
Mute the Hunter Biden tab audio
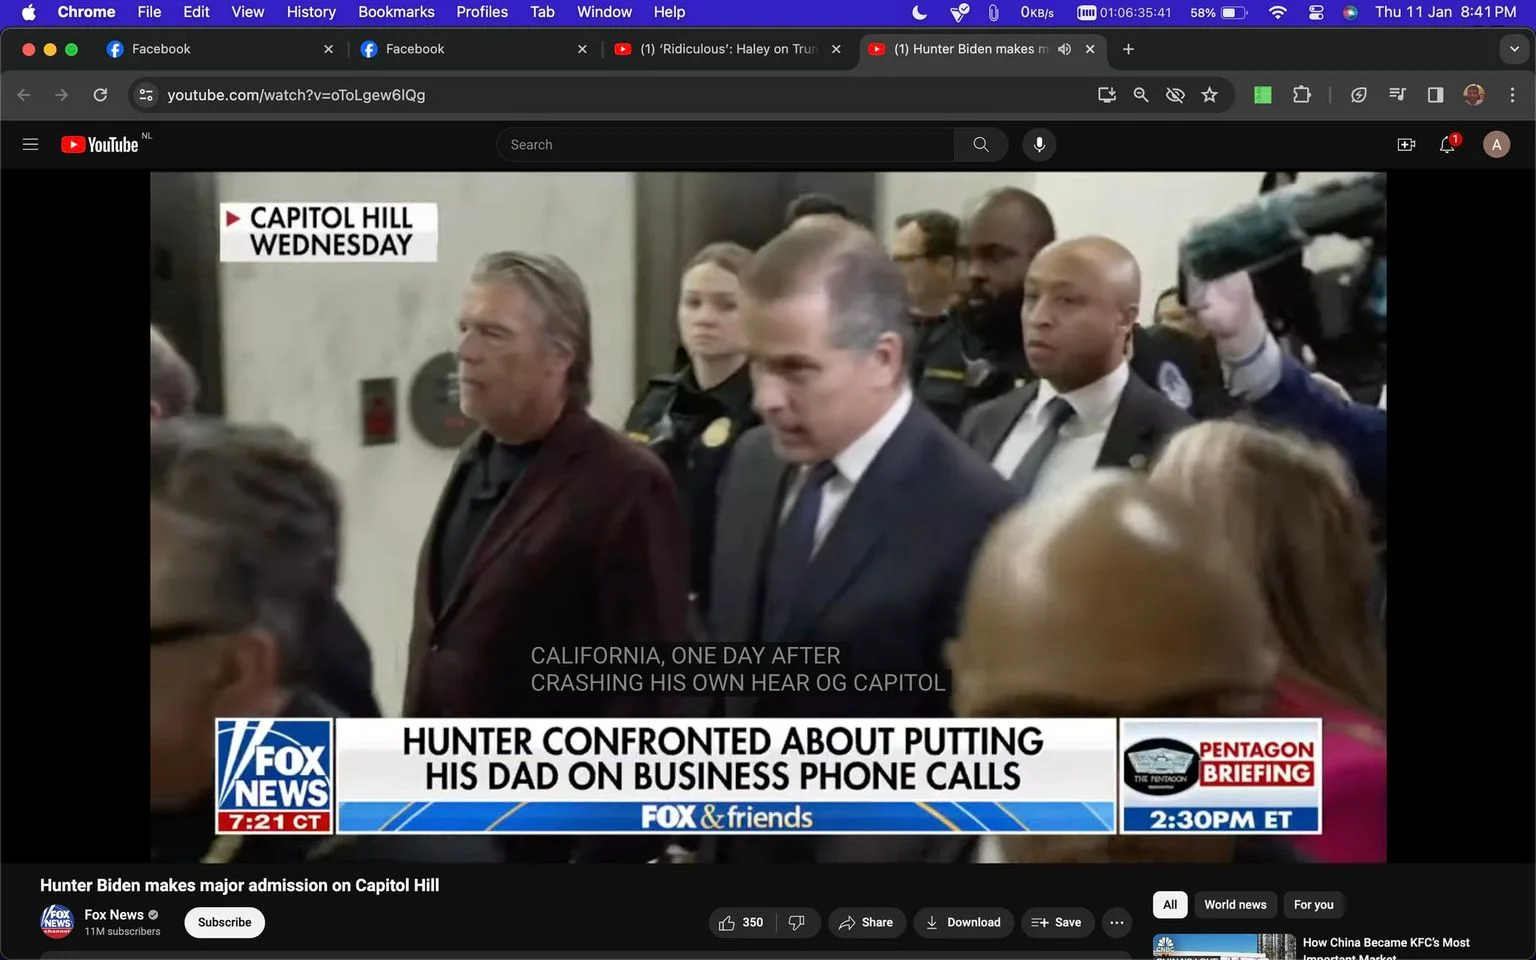pyautogui.click(x=1064, y=49)
